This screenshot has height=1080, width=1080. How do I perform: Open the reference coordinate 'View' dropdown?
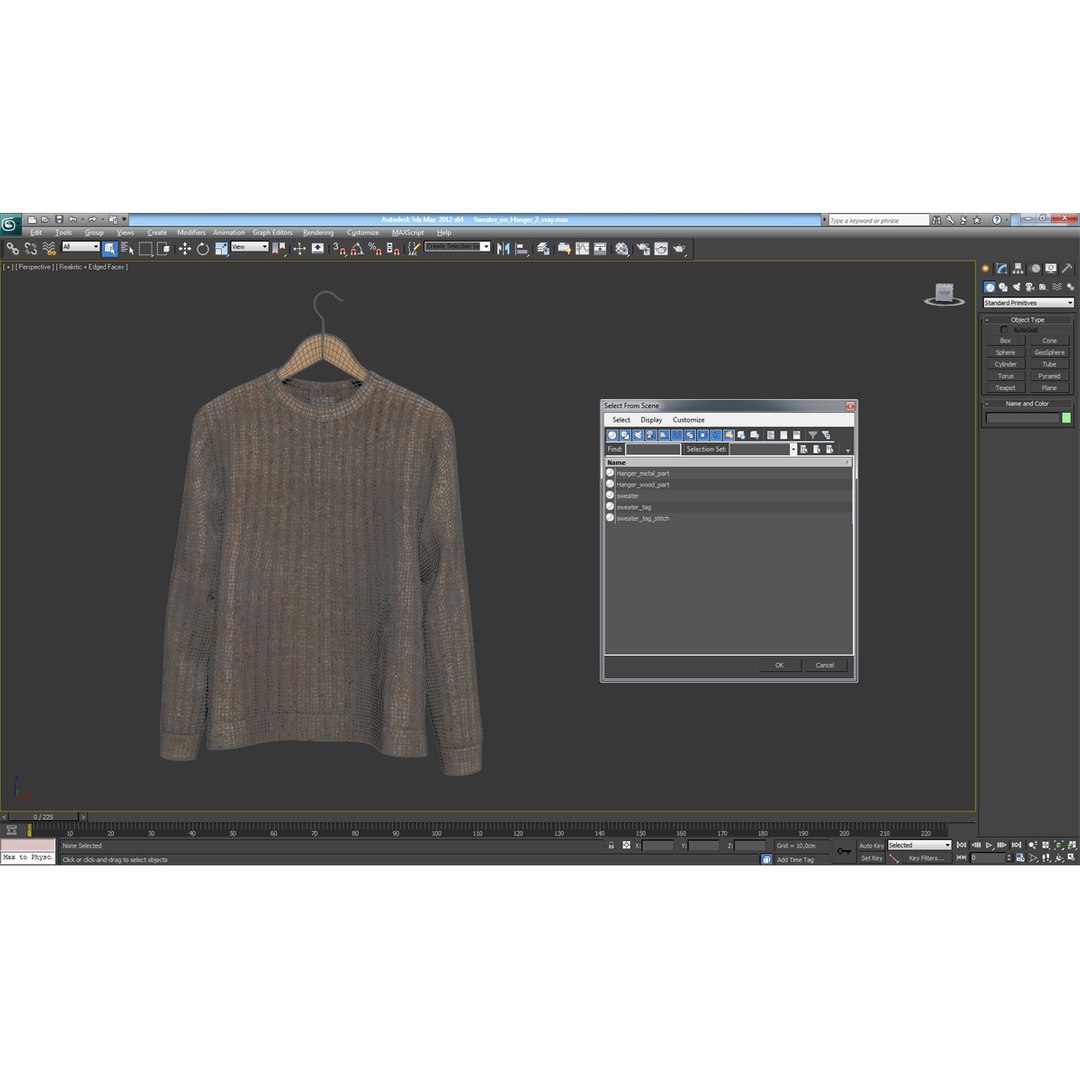tap(249, 247)
